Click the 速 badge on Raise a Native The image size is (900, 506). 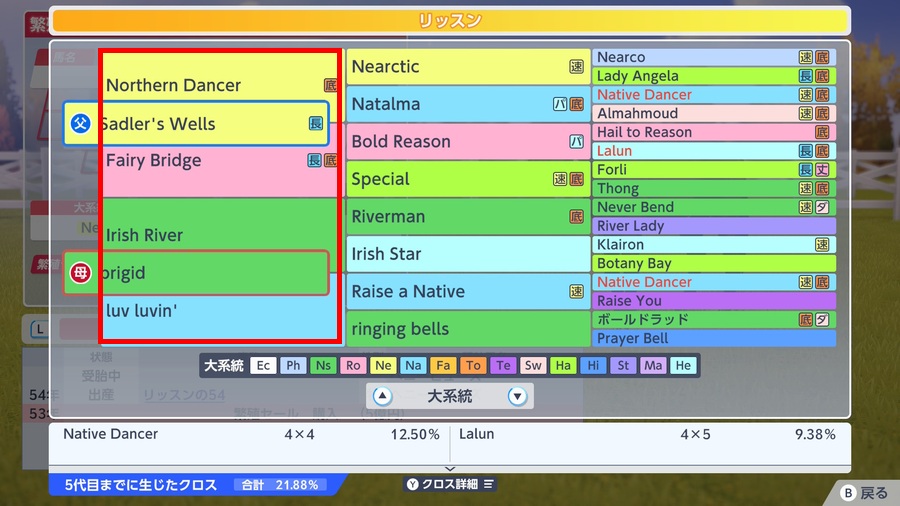[x=576, y=291]
